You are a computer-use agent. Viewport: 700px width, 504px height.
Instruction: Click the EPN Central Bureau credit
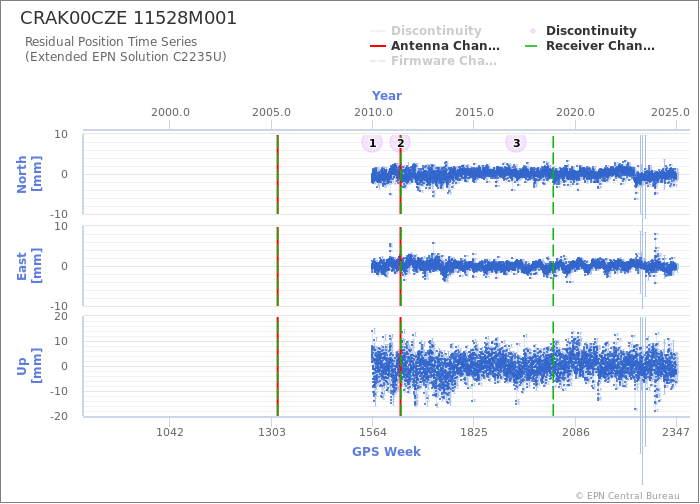[x=627, y=496]
